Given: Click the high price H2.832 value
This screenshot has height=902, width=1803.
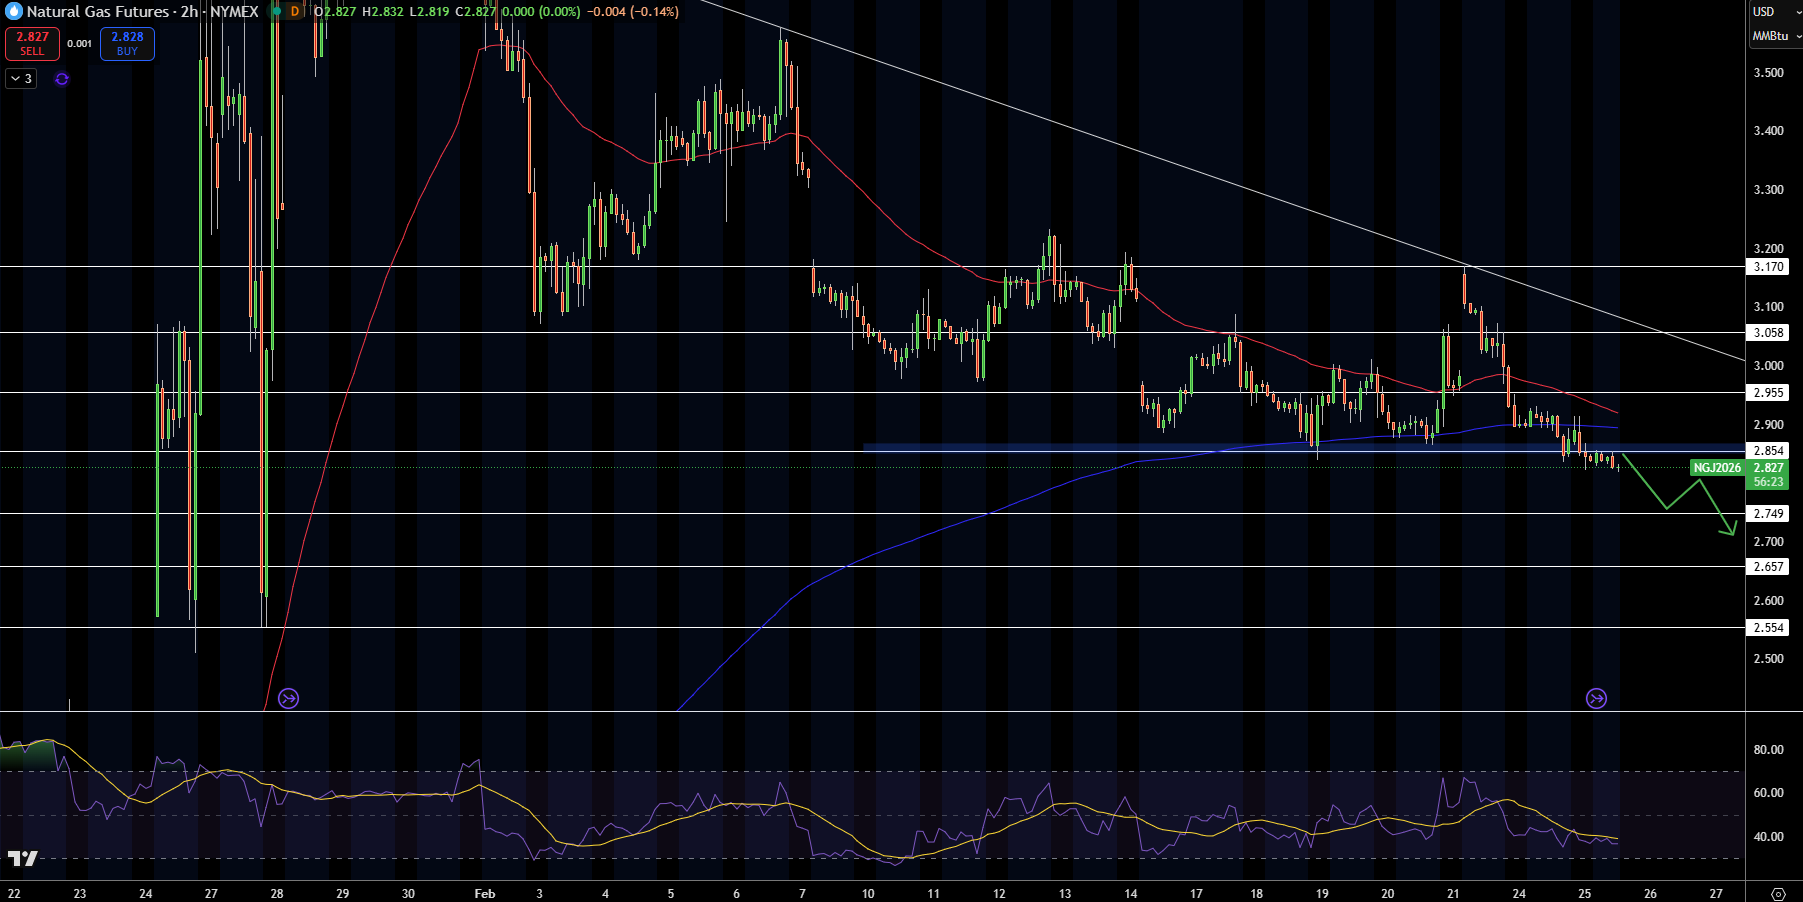Looking at the screenshot, I should (x=383, y=12).
